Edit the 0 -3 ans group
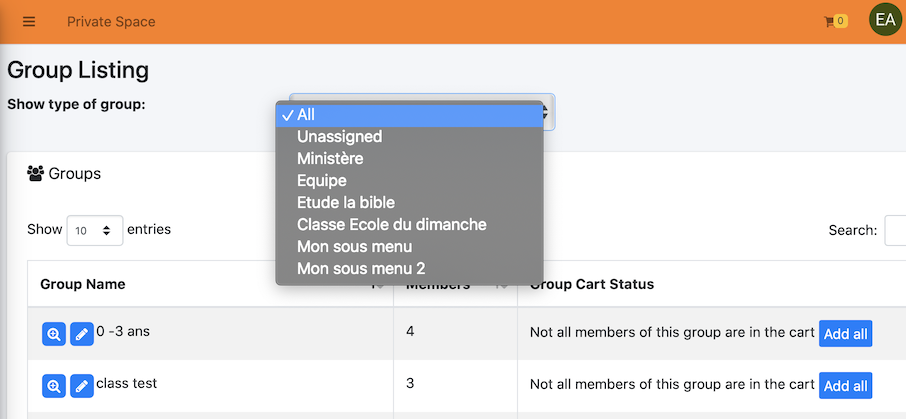Viewport: 906px width, 419px height. (82, 334)
